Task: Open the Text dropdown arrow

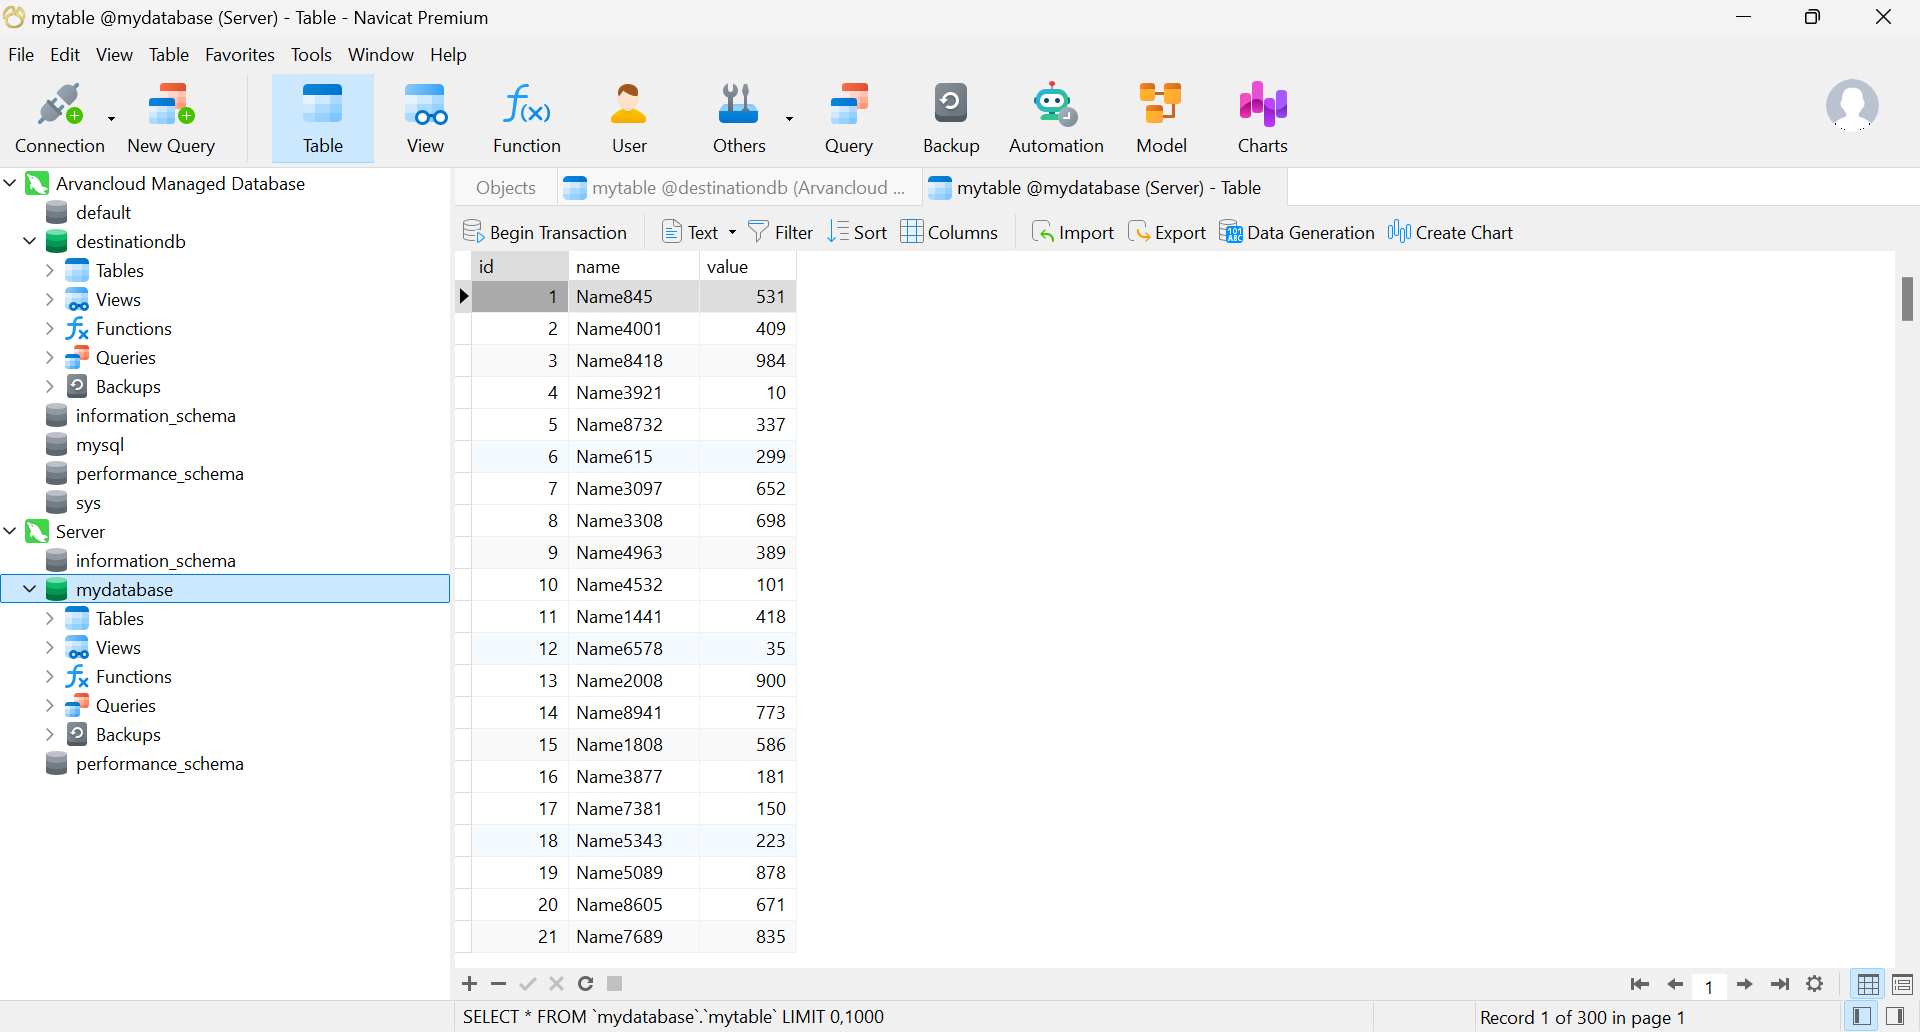Action: [732, 232]
